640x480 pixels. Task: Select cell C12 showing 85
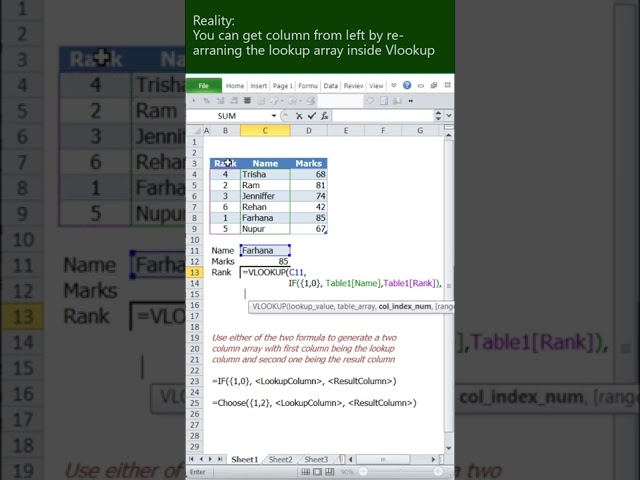[x=265, y=261]
